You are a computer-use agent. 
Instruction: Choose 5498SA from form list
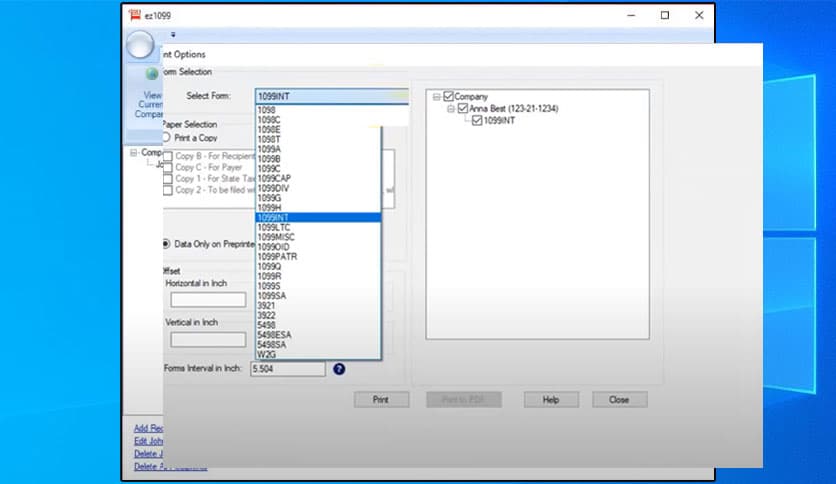(x=318, y=345)
